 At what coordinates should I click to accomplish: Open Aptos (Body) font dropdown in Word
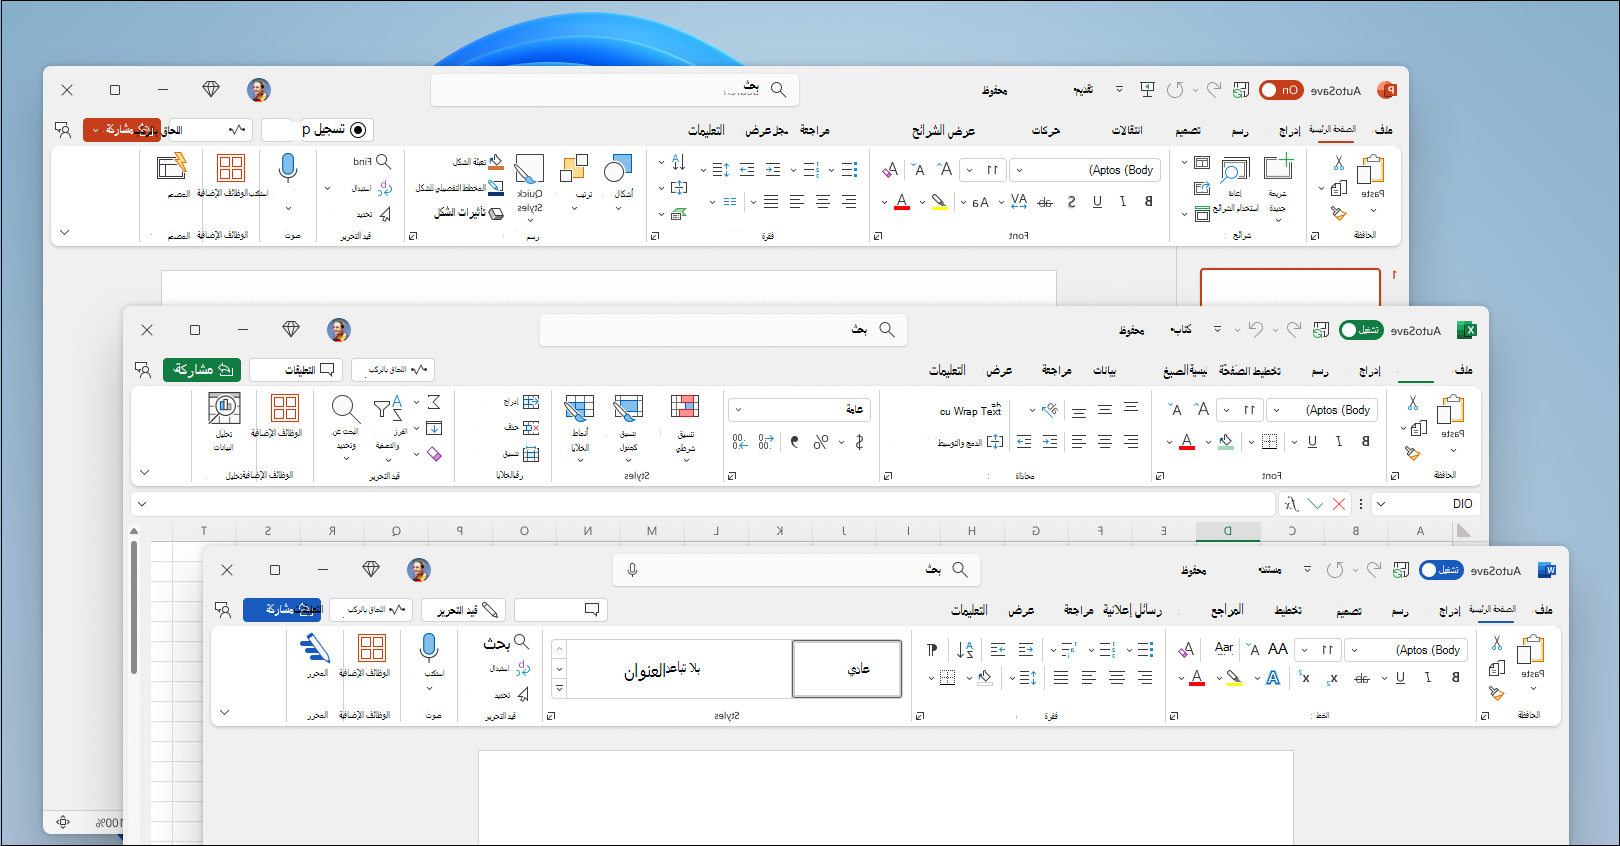coord(1354,650)
